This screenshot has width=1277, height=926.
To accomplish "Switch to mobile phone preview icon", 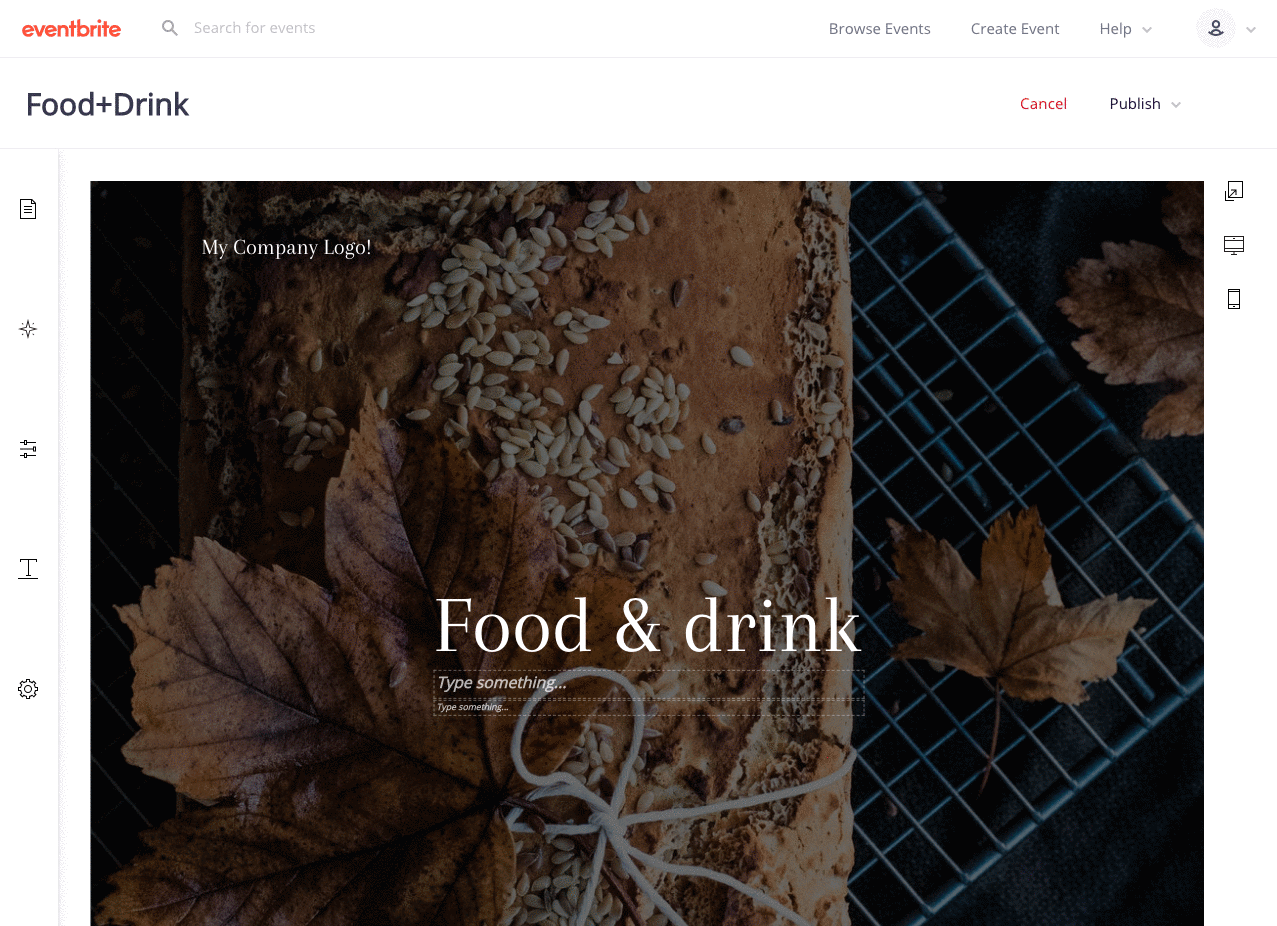I will [1234, 299].
